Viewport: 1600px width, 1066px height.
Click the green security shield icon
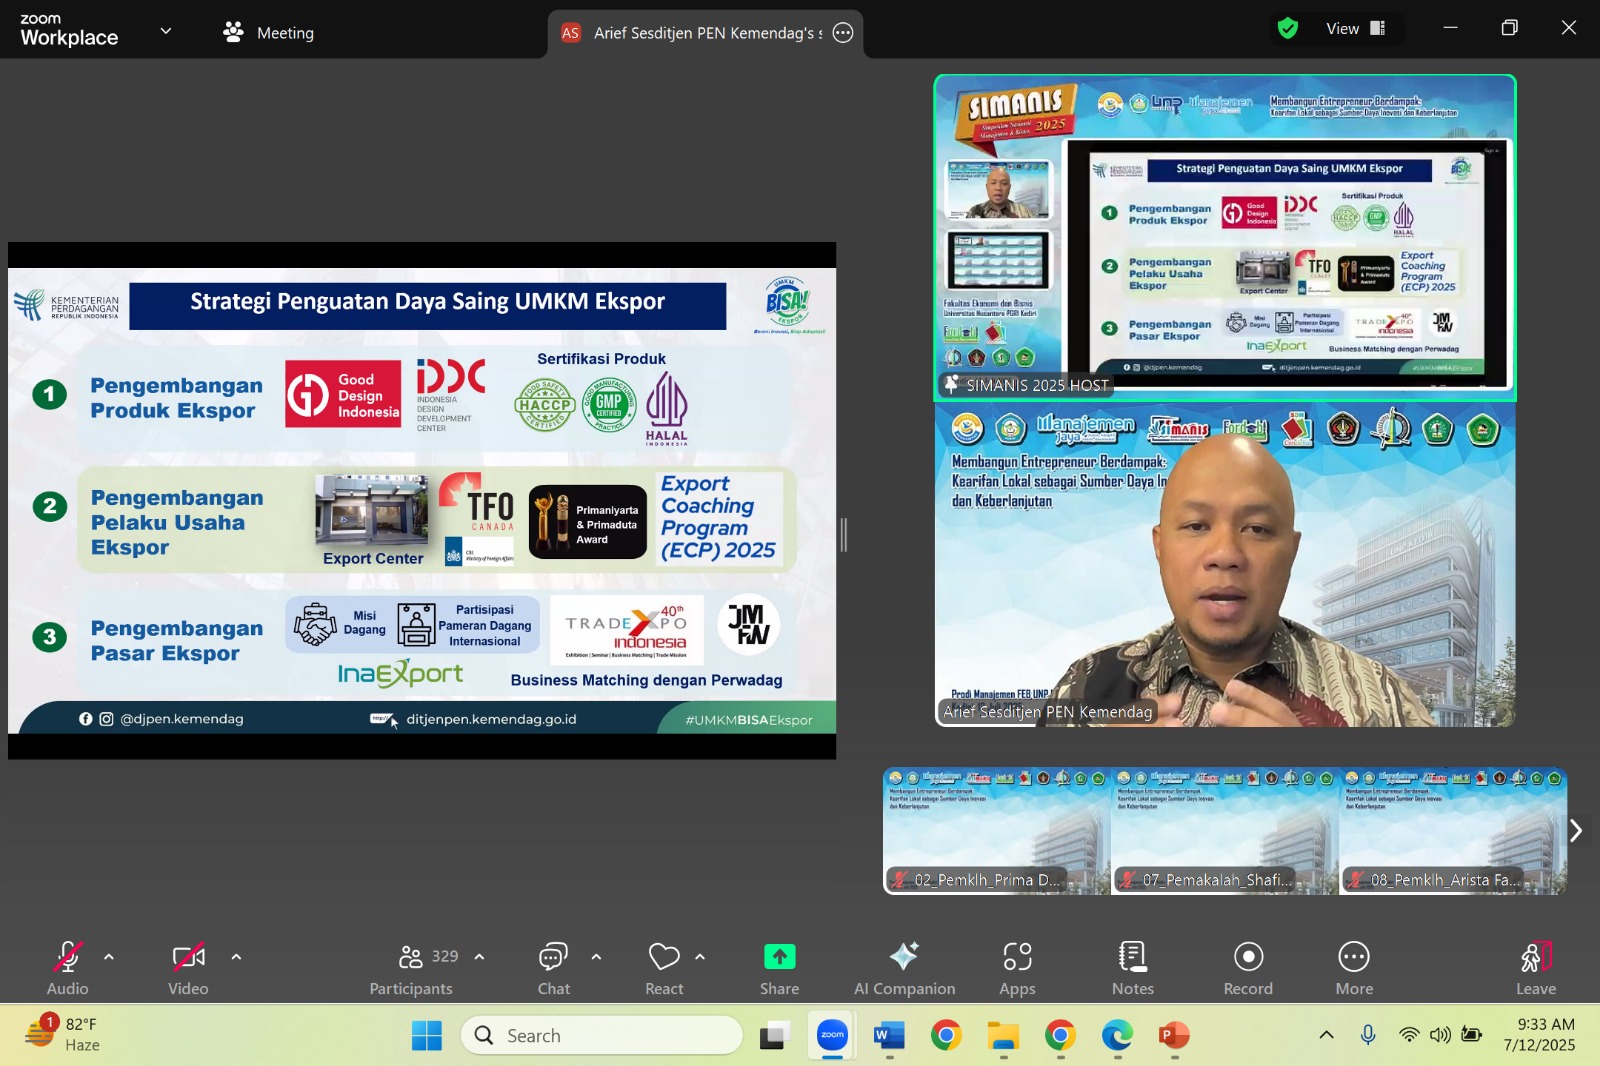click(x=1288, y=29)
